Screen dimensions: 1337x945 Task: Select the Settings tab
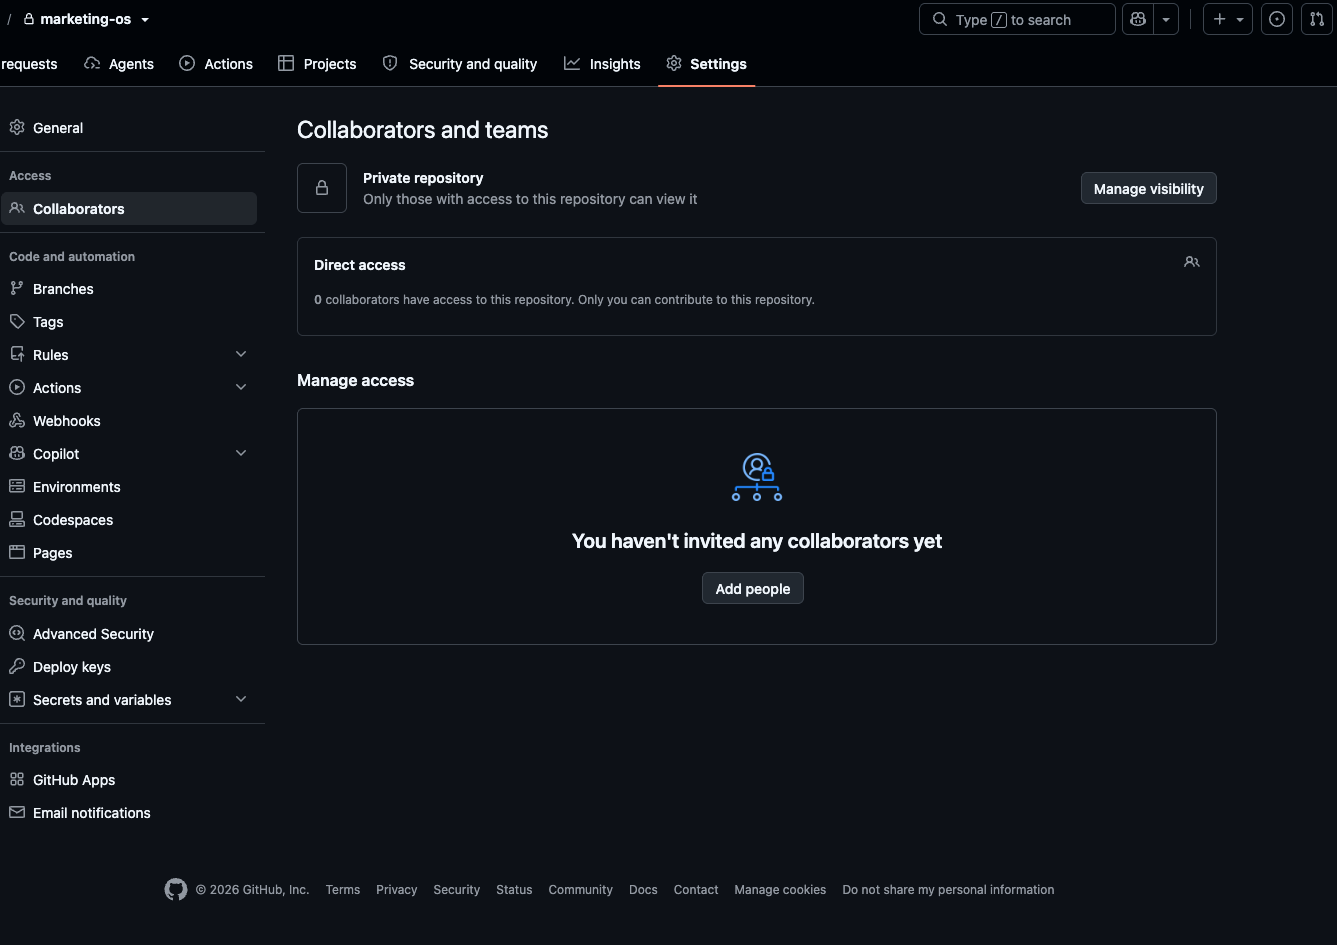706,64
